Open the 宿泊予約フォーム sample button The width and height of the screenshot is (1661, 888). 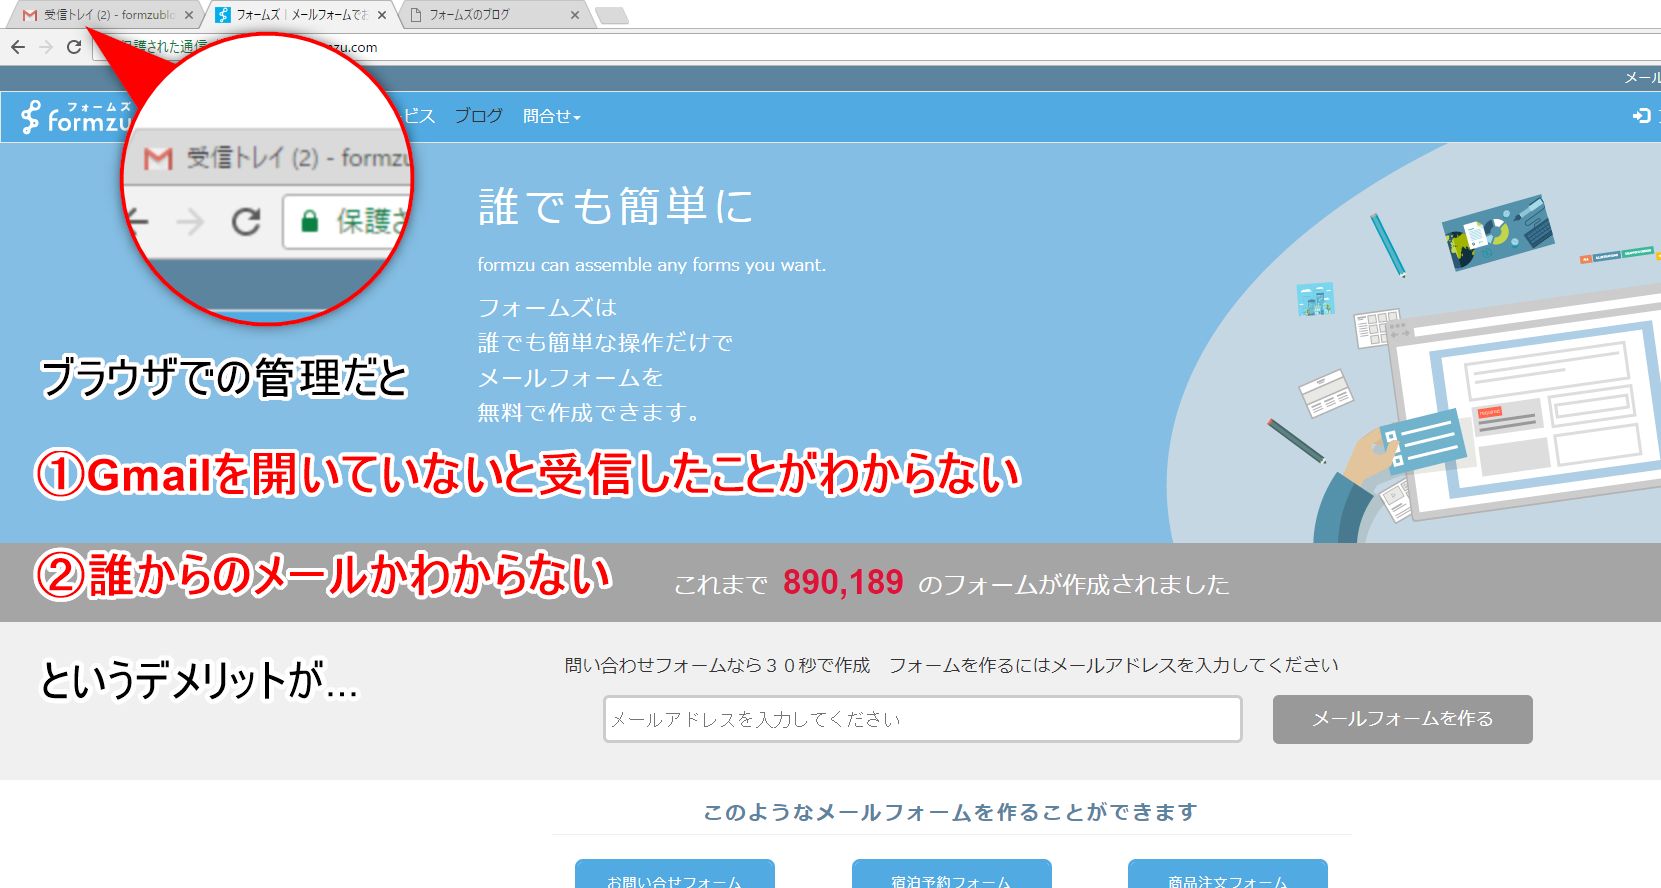pos(952,873)
